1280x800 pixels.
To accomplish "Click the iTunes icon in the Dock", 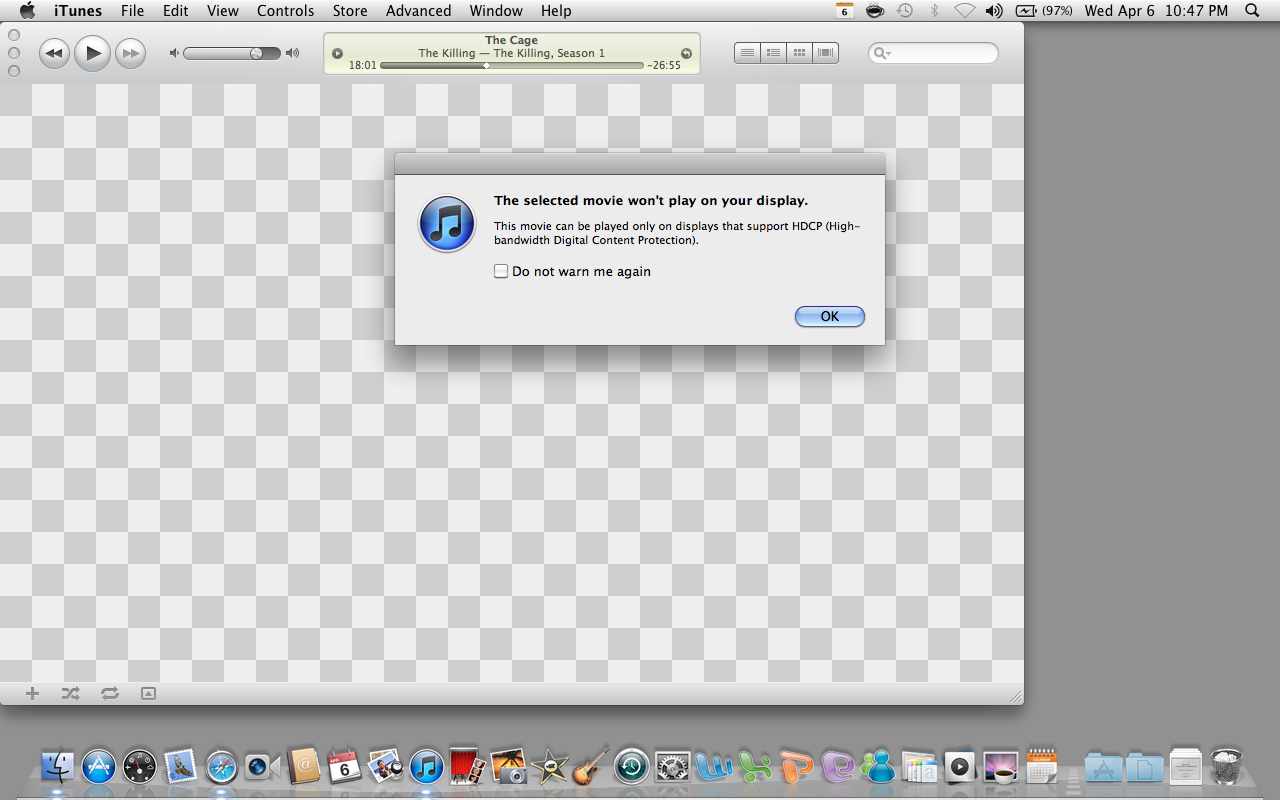I will (x=426, y=767).
